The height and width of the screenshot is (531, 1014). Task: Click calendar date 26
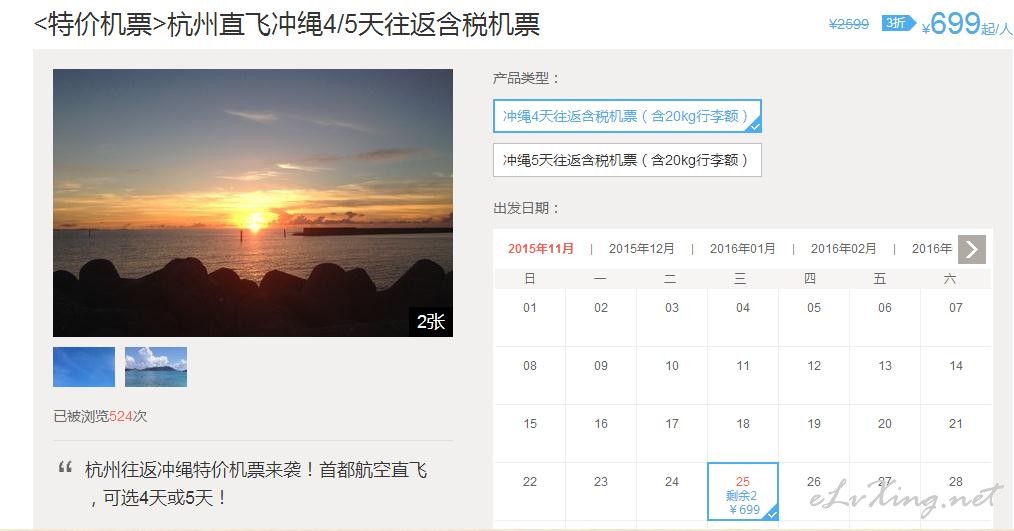click(814, 482)
